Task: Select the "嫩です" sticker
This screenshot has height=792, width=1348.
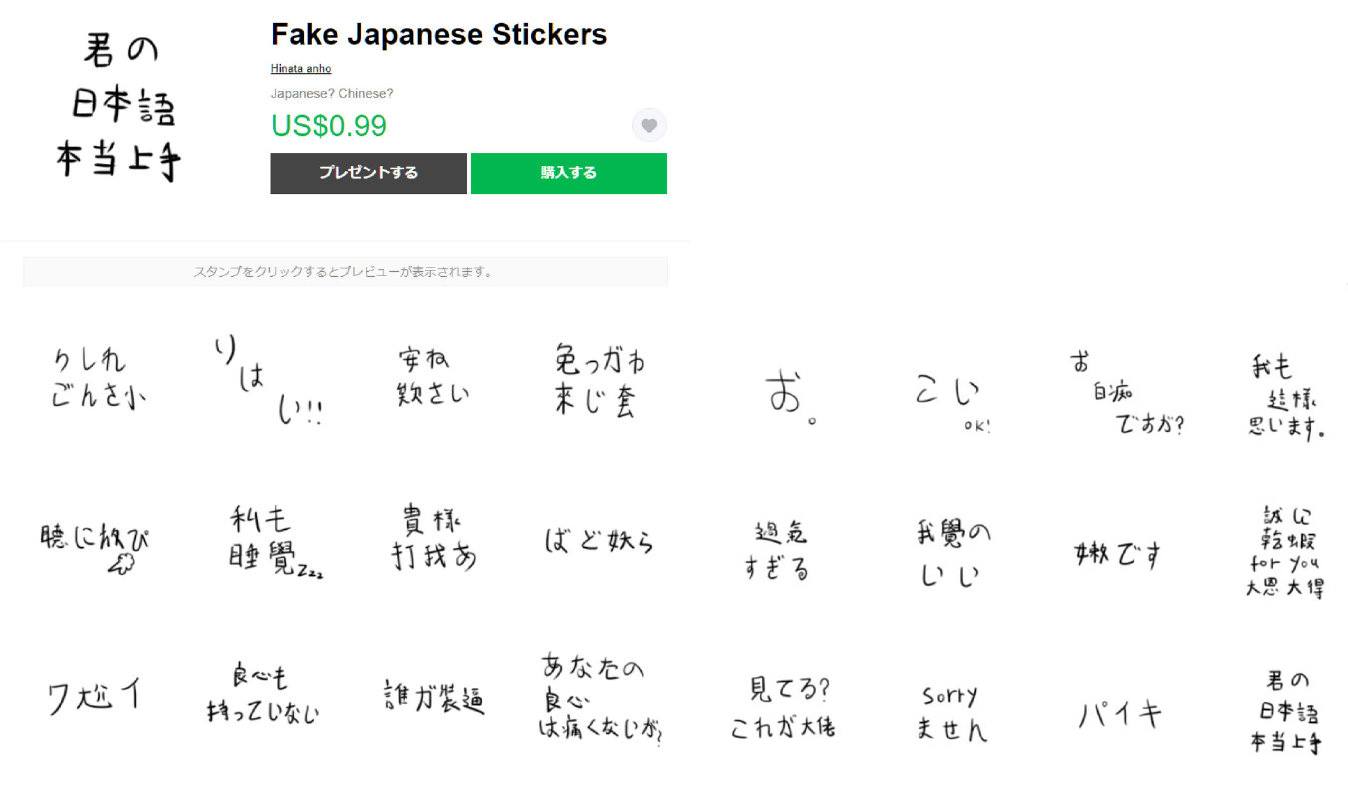Action: point(1117,553)
